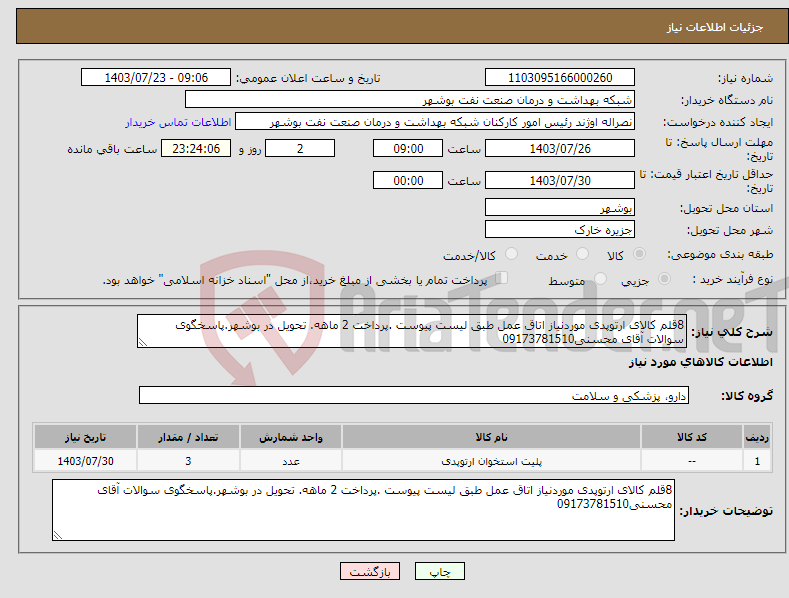Click the کد کالا column header
The width and height of the screenshot is (789, 598).
(x=691, y=437)
